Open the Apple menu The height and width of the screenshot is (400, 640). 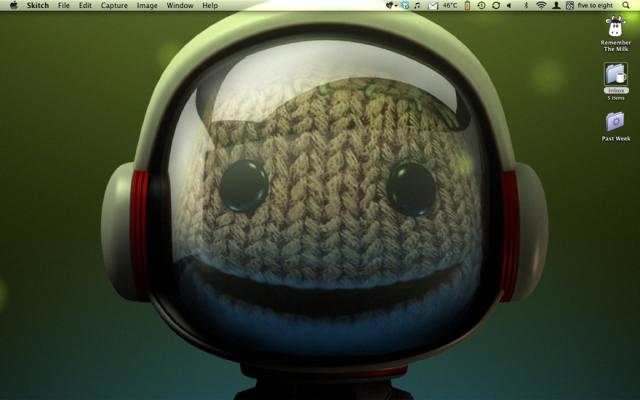coord(13,5)
